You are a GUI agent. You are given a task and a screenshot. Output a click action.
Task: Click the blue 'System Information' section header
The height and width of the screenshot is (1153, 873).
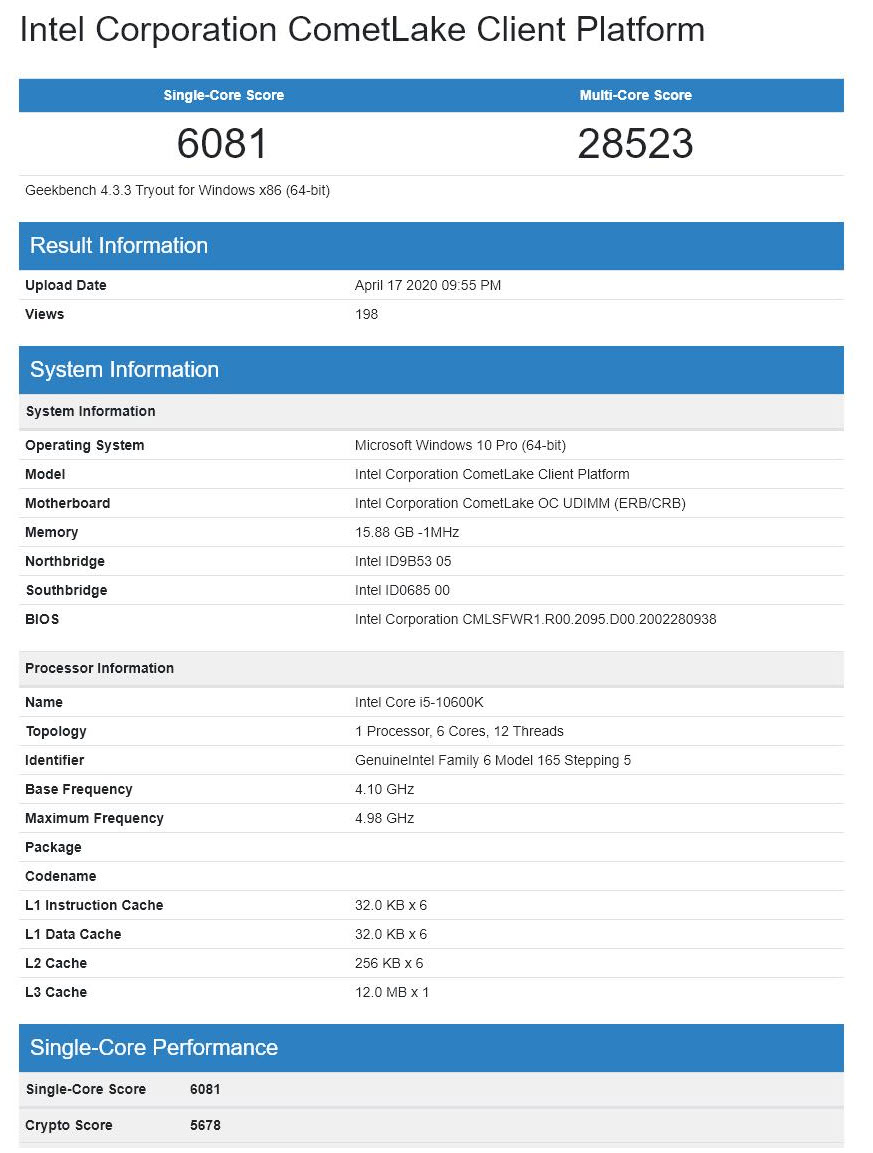pos(431,370)
